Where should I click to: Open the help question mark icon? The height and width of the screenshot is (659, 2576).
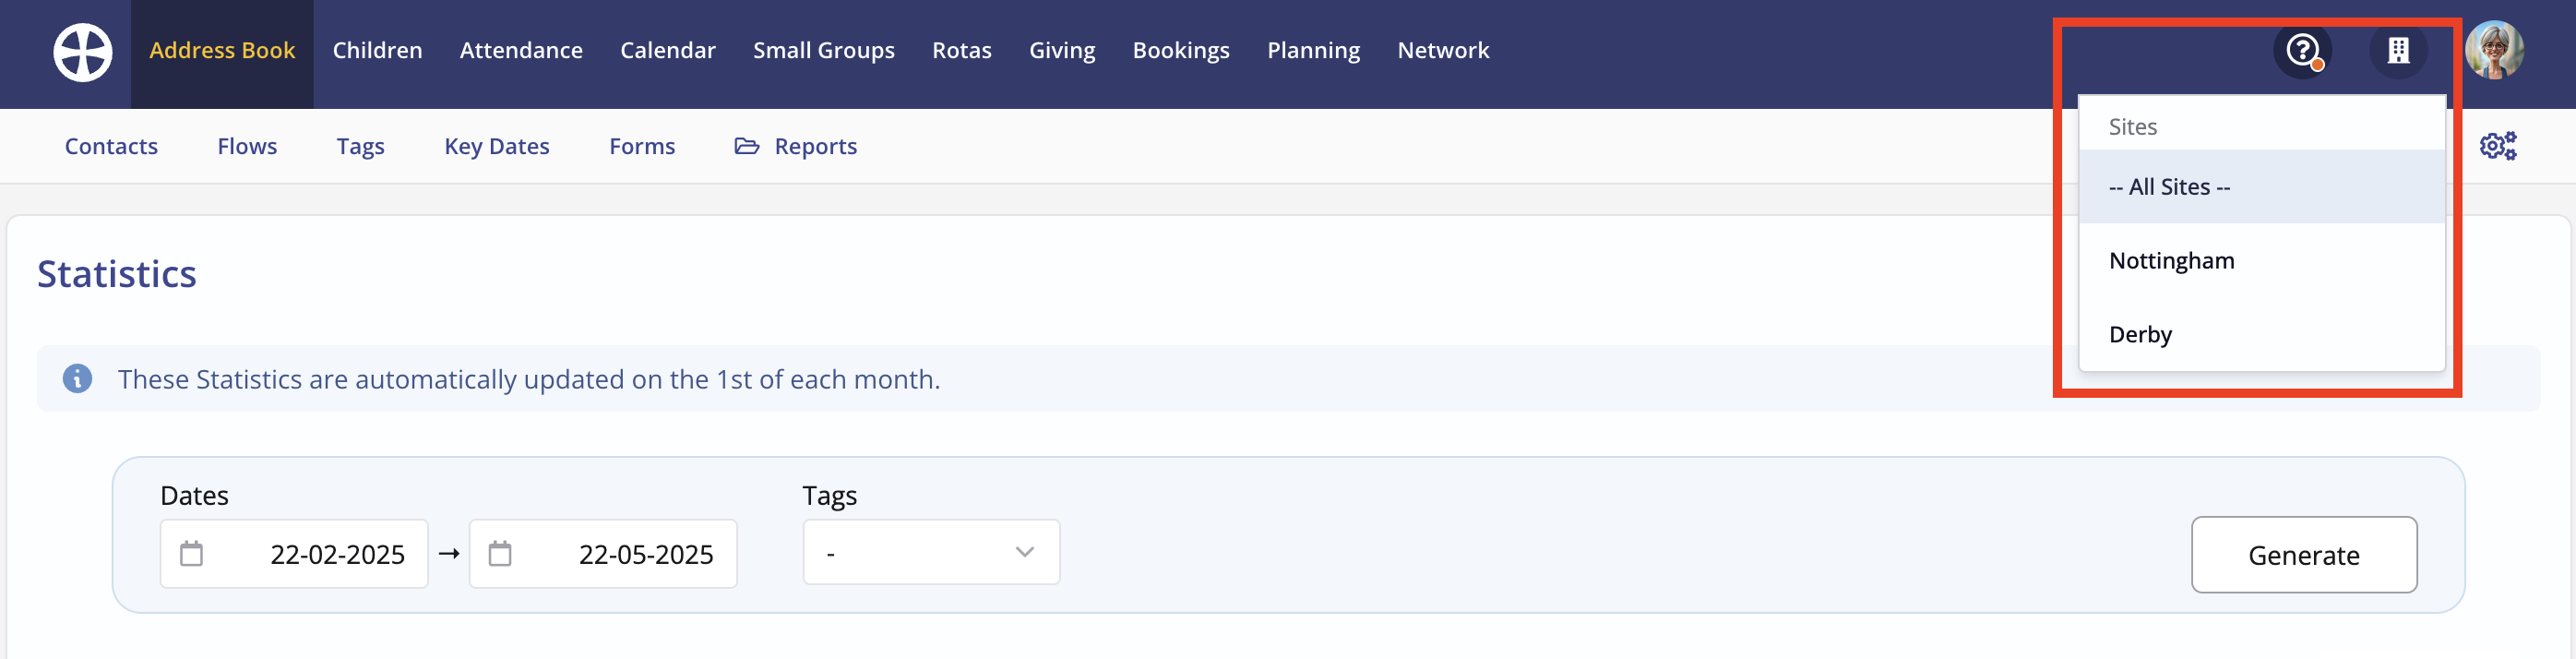[x=2302, y=50]
